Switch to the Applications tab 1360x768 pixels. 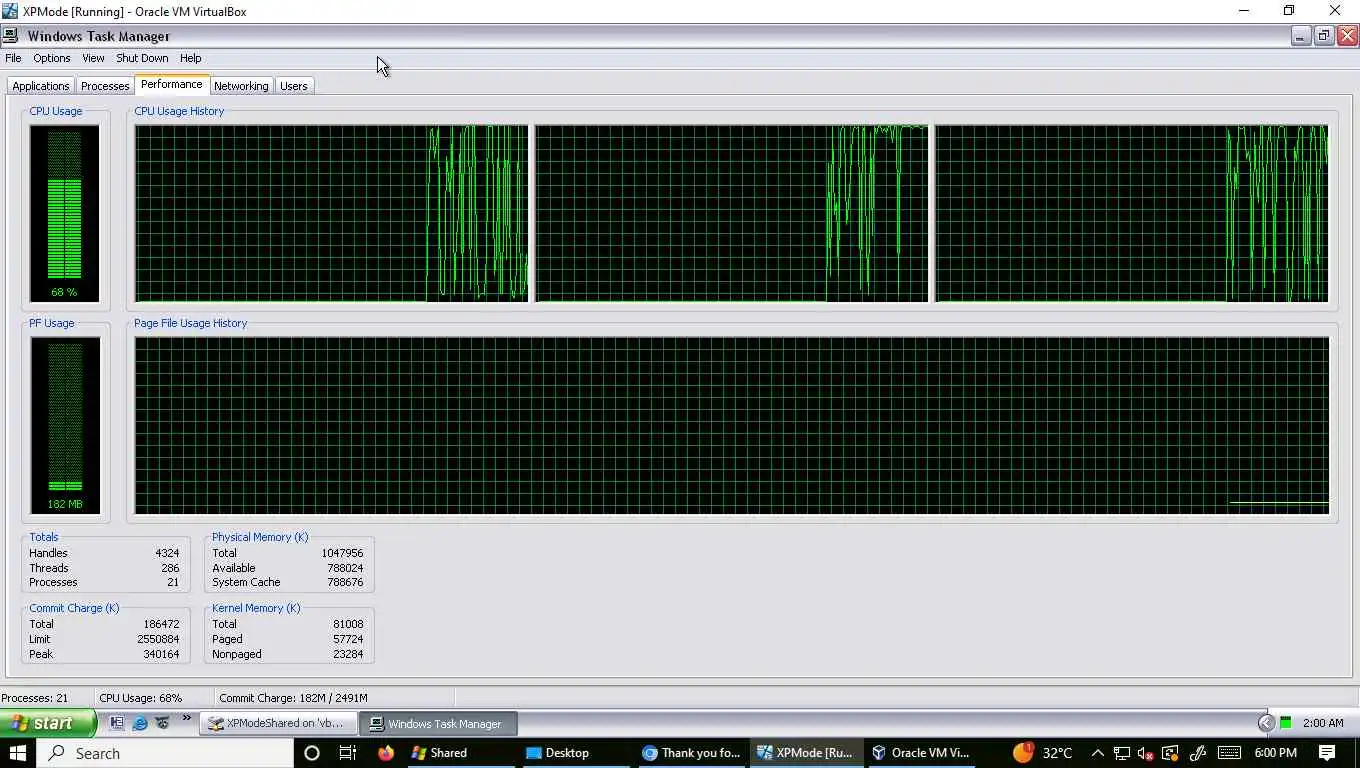[x=41, y=86]
